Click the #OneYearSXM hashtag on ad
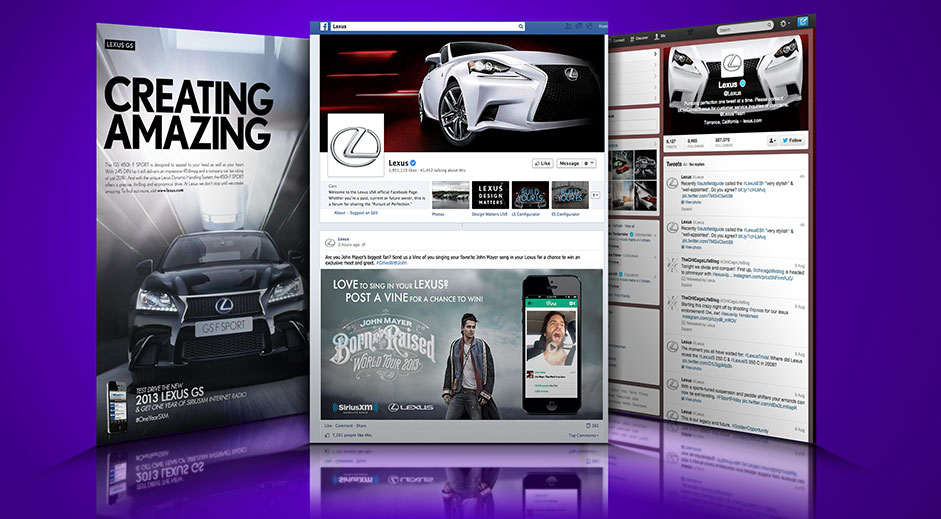The image size is (941, 519). point(152,419)
